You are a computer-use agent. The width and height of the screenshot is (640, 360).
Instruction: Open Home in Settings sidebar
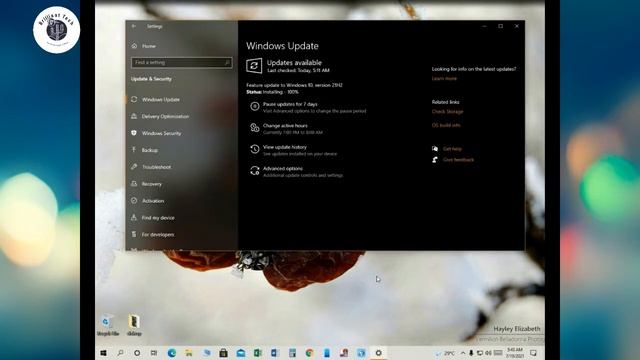tap(149, 46)
